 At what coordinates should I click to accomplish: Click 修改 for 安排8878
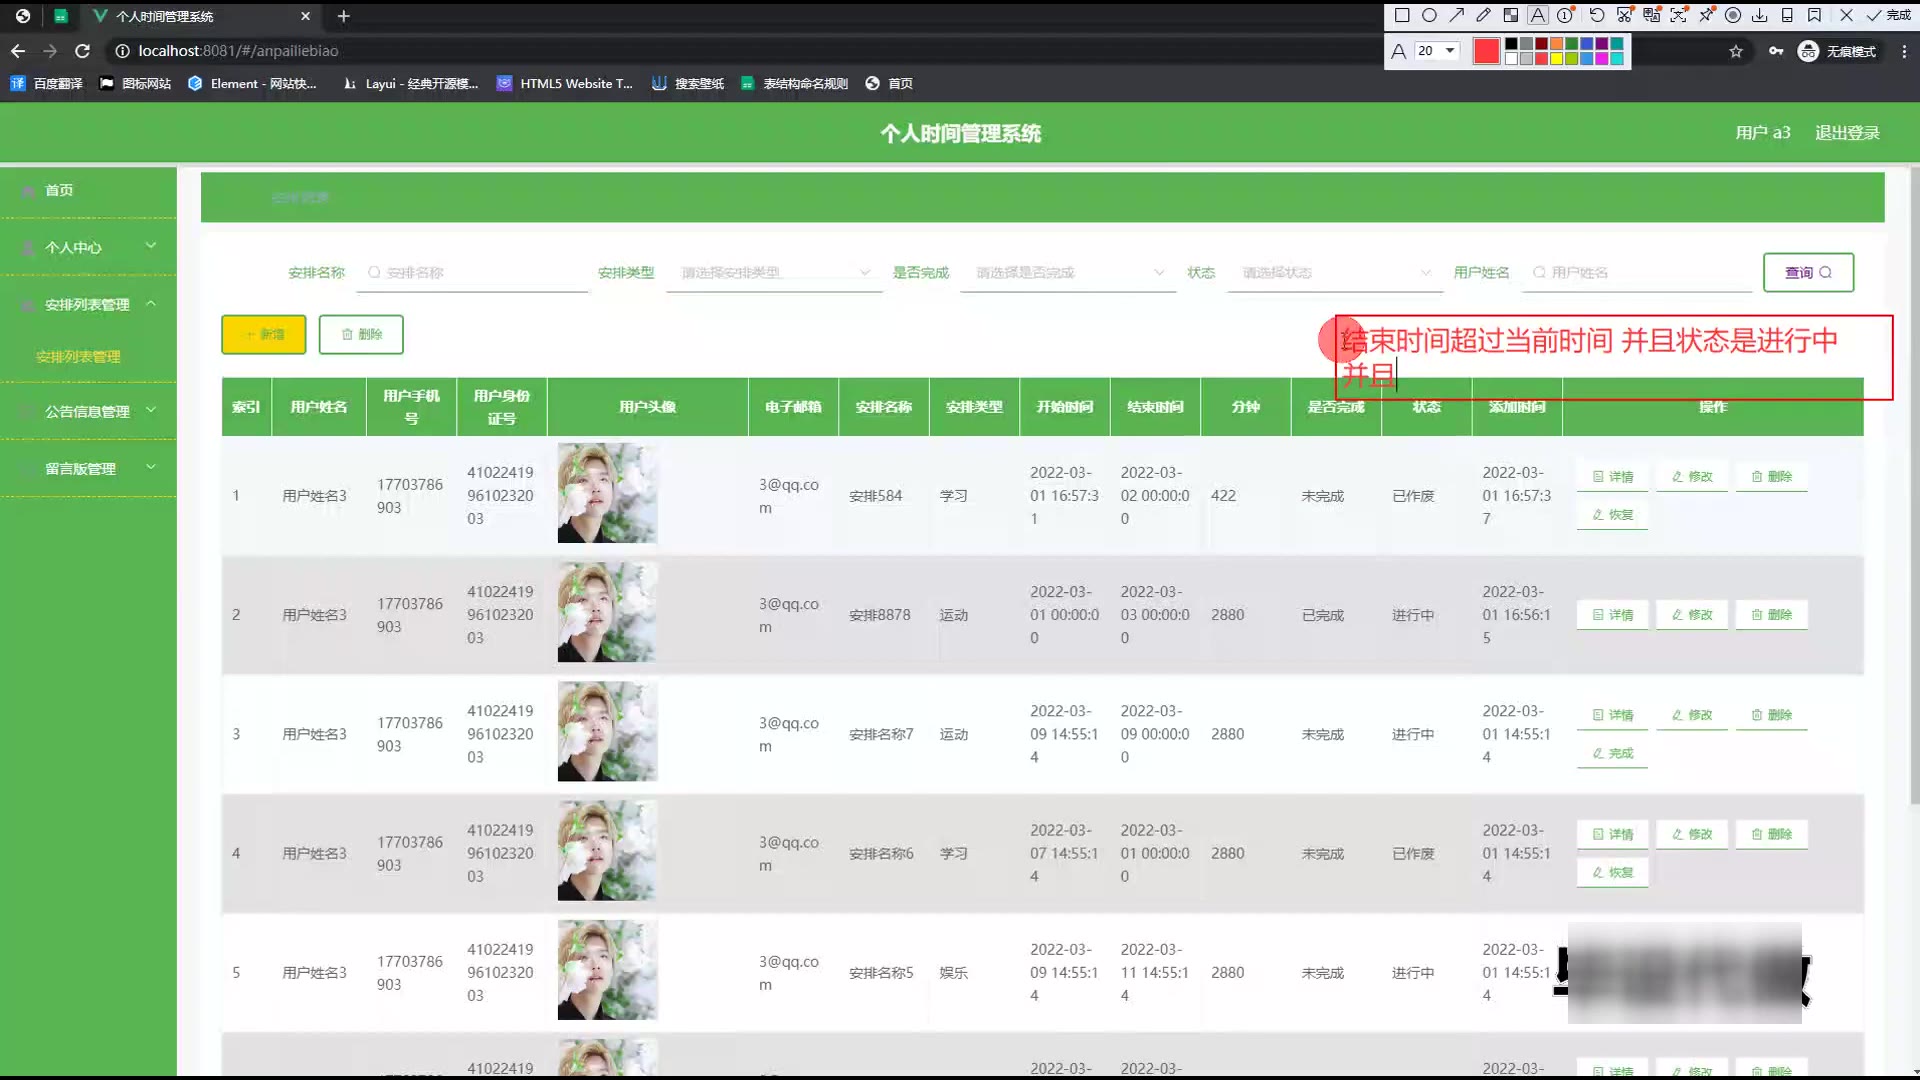pyautogui.click(x=1692, y=615)
